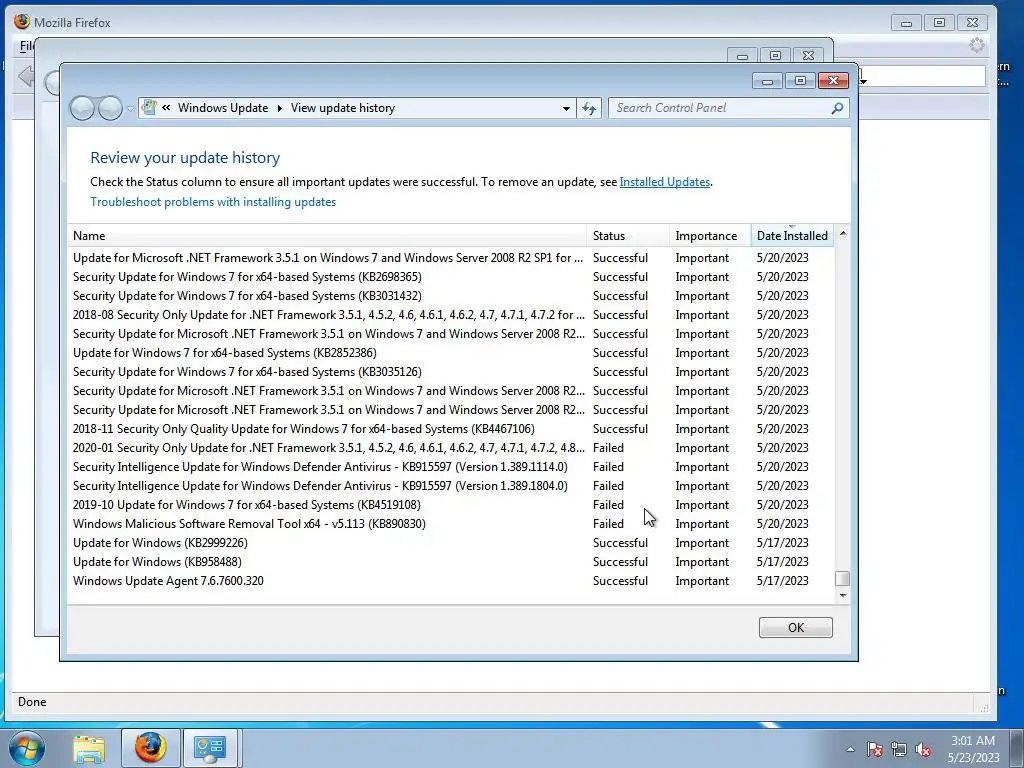Screen dimensions: 1024x768
Task: Click the Windows Start button
Action: pos(27,748)
